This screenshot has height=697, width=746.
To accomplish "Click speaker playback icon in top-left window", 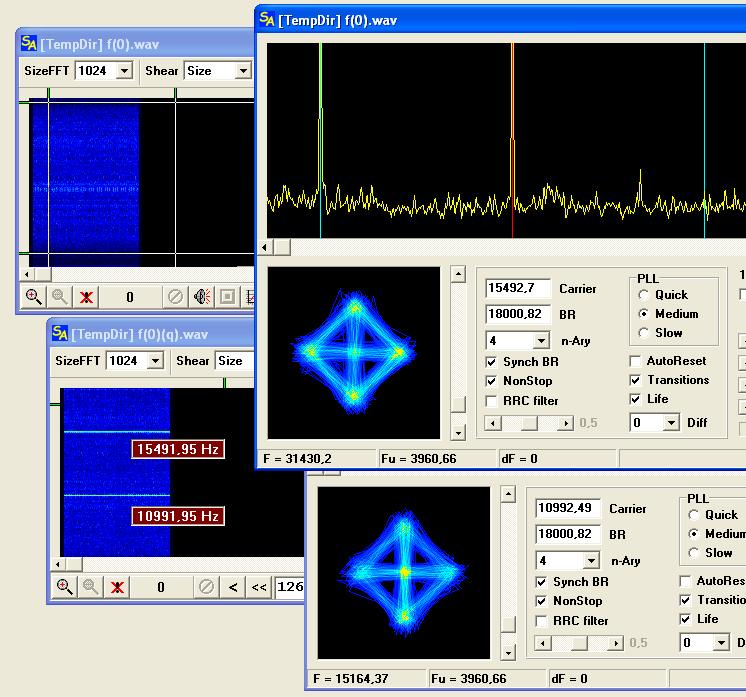I will [202, 297].
